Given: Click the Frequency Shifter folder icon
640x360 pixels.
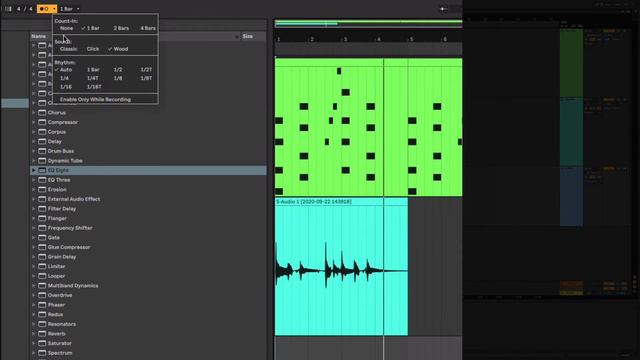Looking at the screenshot, I should 42,228.
